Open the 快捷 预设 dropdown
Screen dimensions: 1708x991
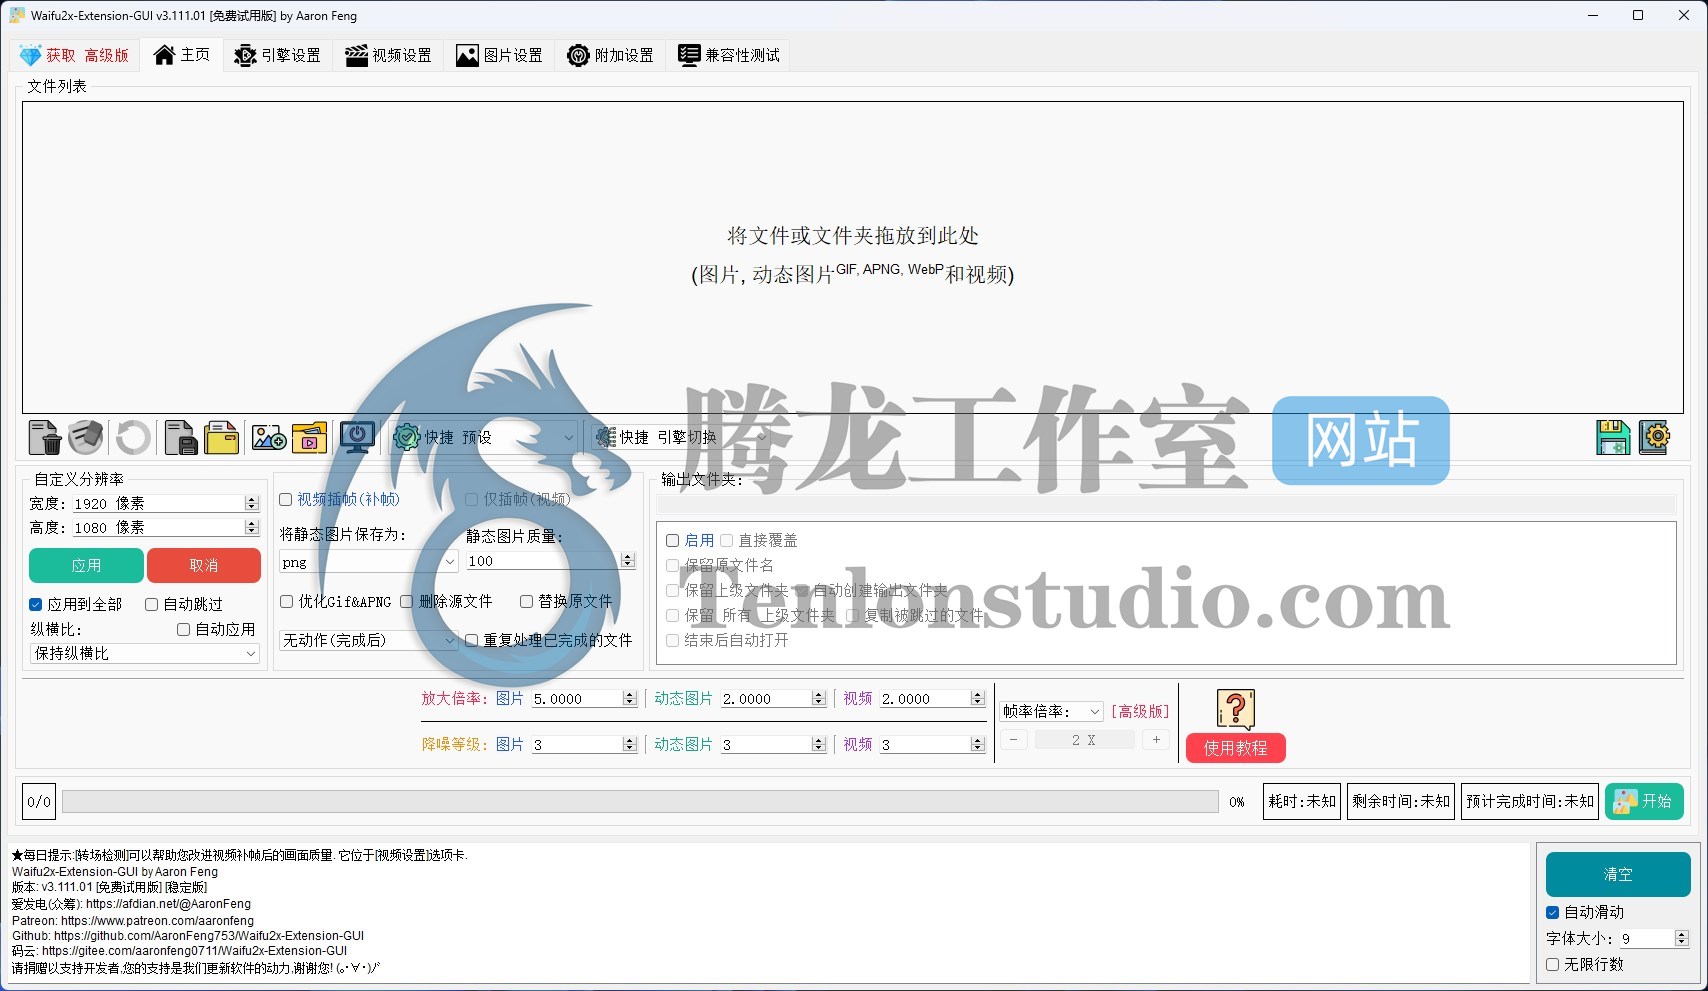click(x=486, y=437)
